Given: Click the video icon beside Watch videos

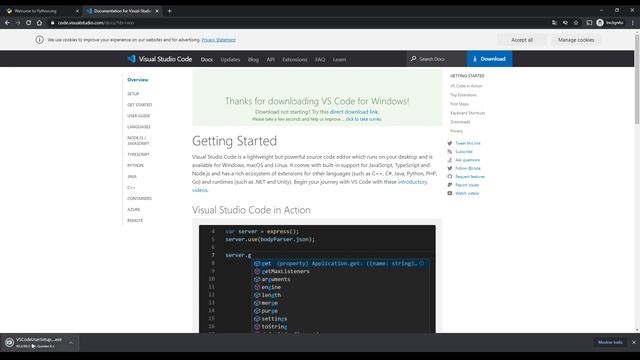Looking at the screenshot, I should pyautogui.click(x=450, y=193).
